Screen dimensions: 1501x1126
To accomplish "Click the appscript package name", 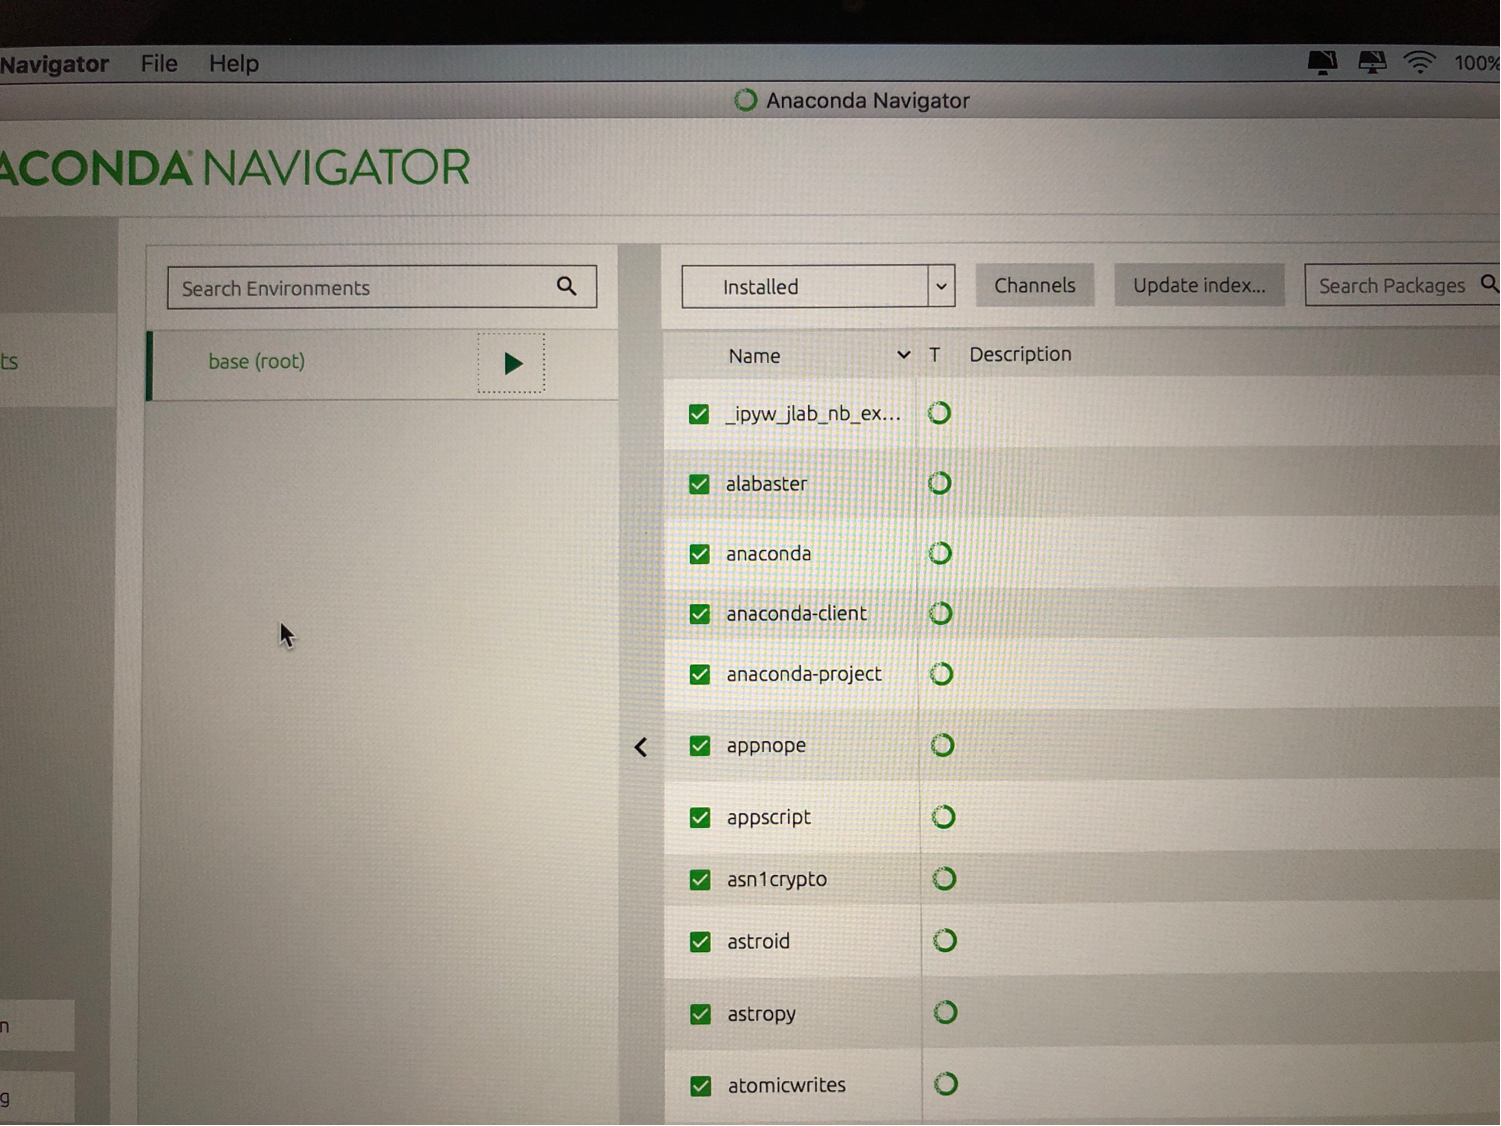I will point(768,817).
